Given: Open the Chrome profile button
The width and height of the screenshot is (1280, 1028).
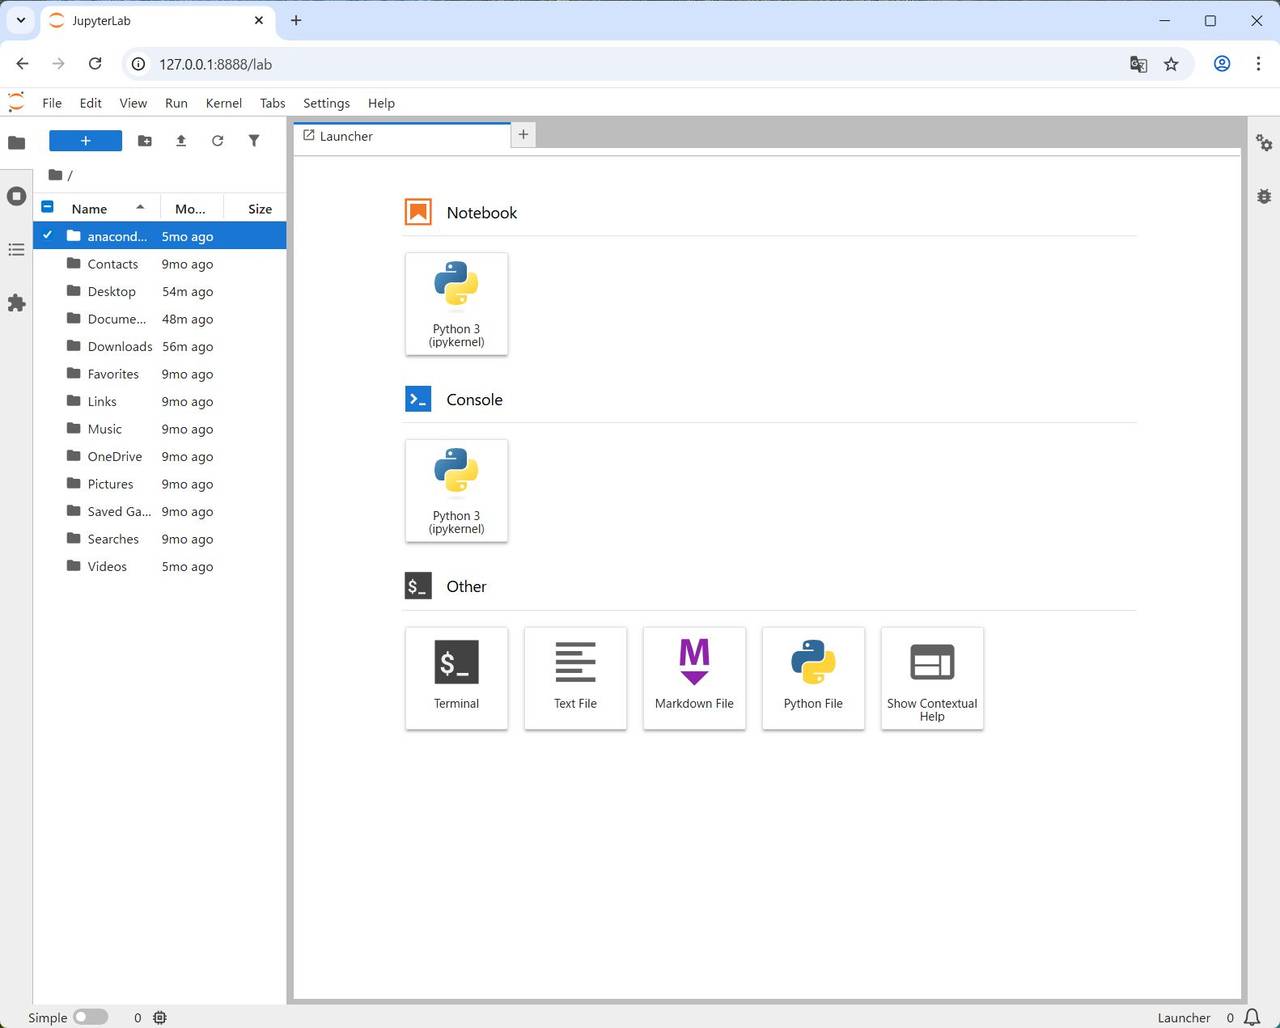Looking at the screenshot, I should (1222, 64).
